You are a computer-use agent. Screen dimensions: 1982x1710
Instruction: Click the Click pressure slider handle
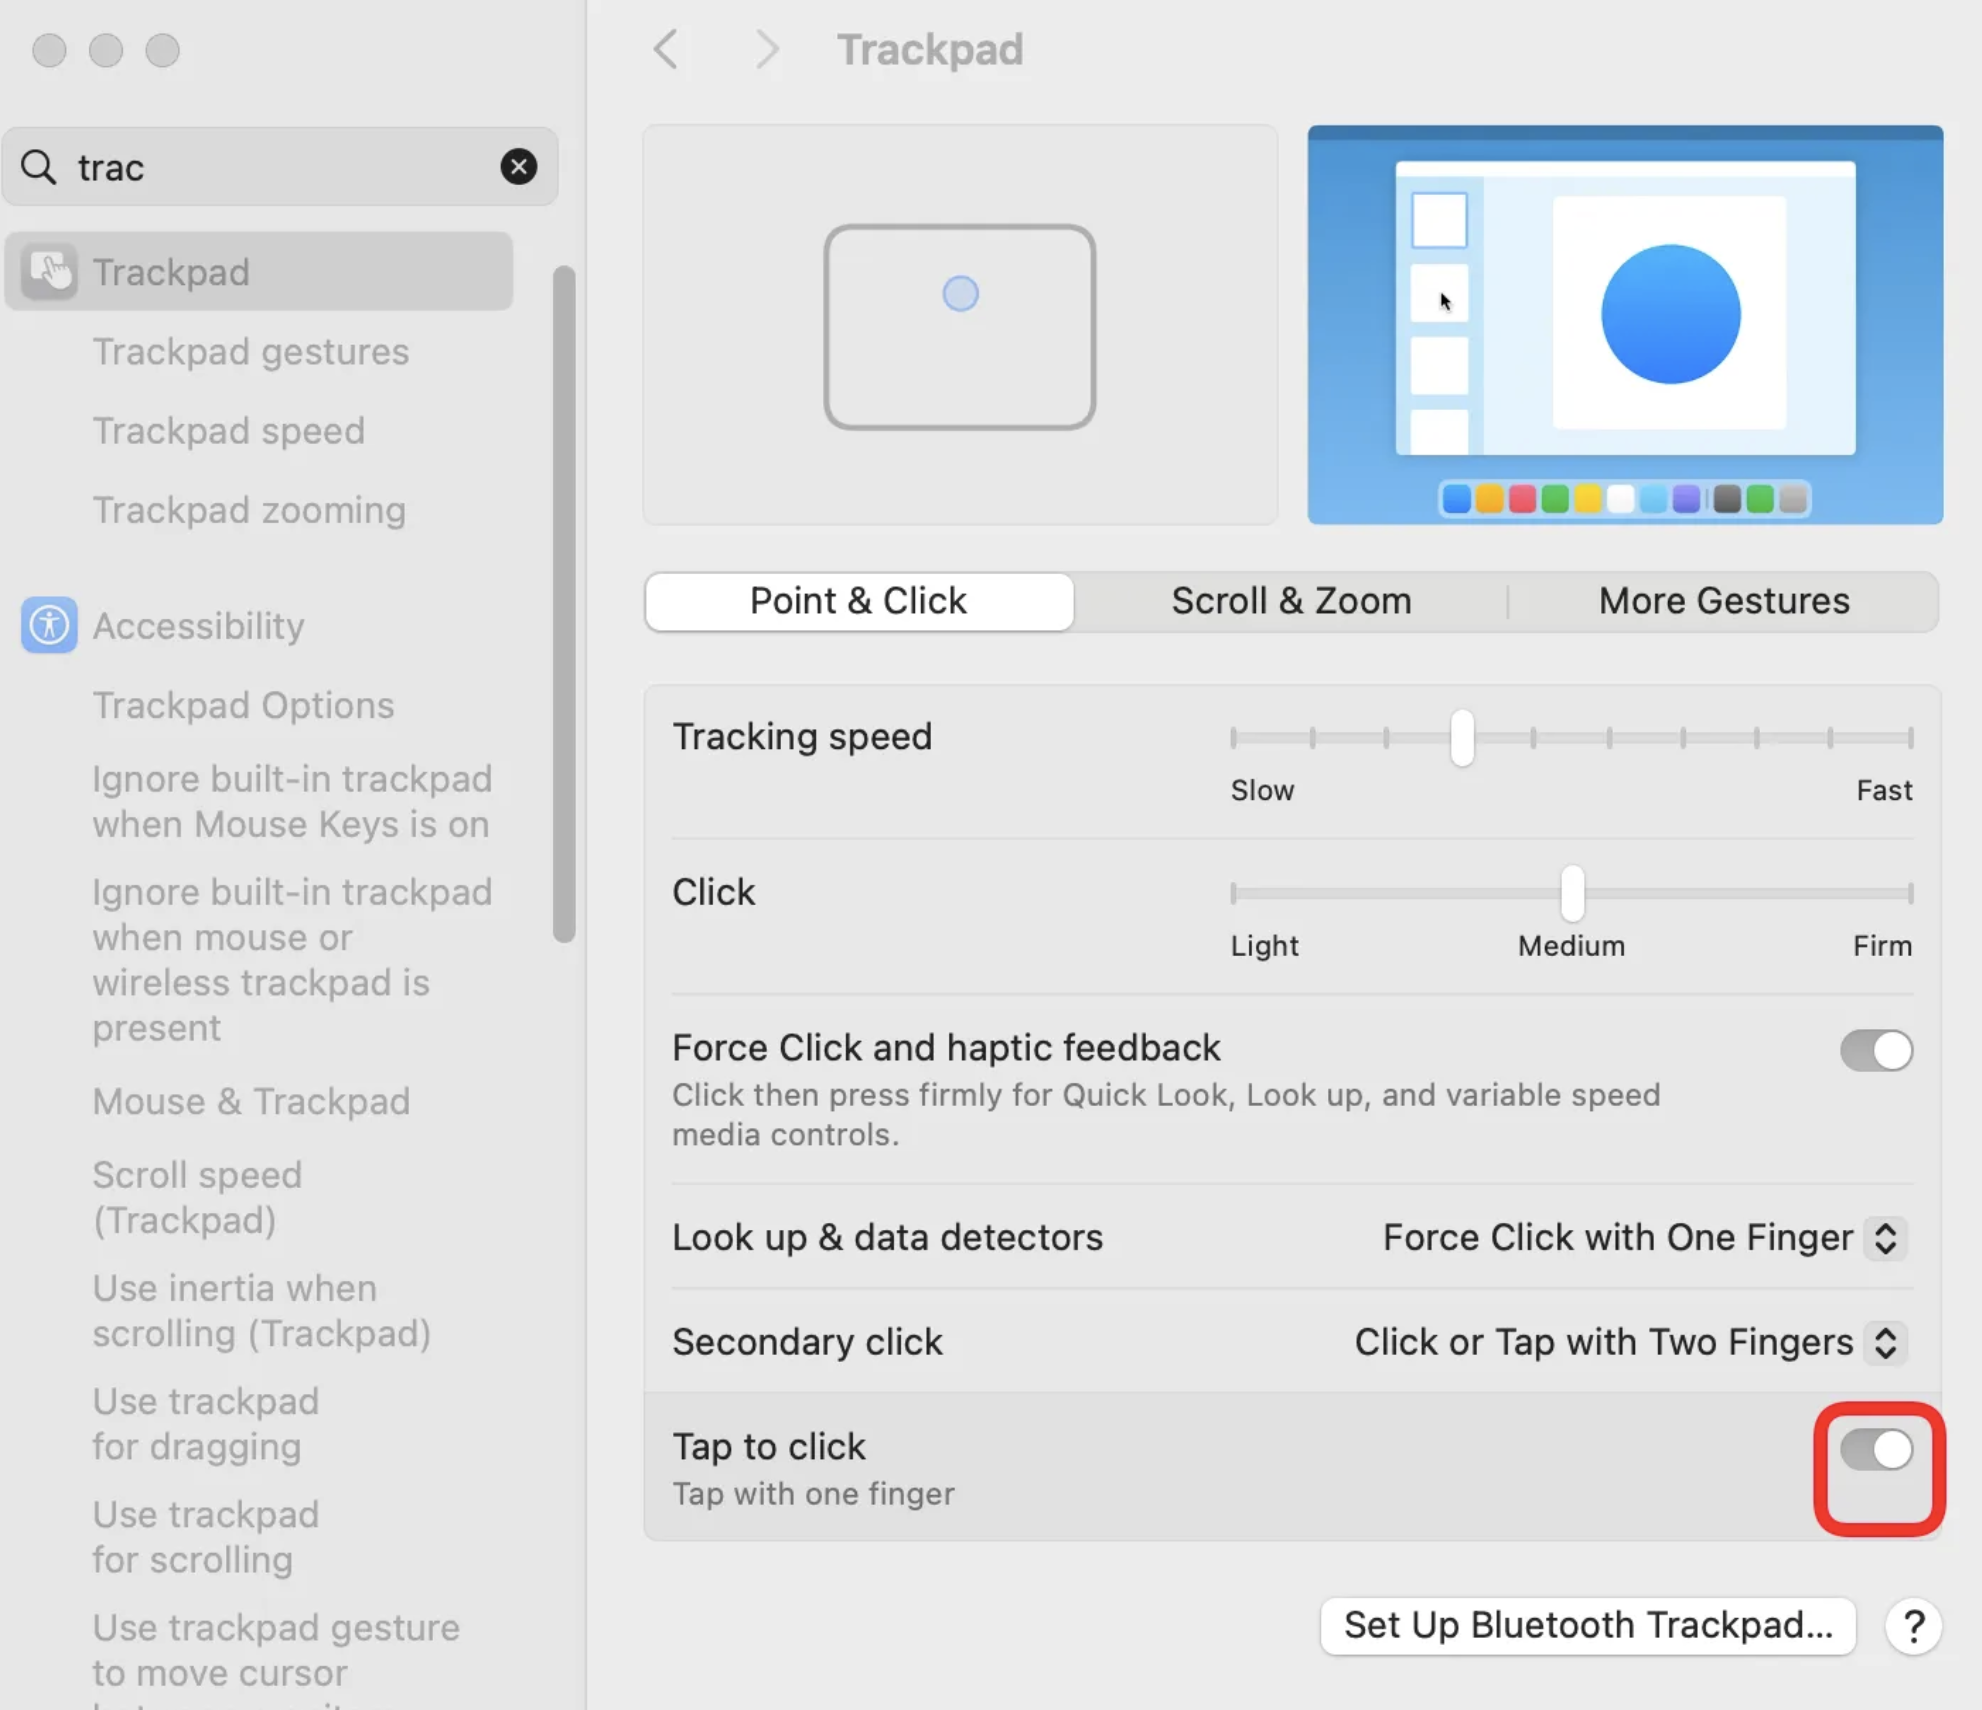pos(1571,893)
